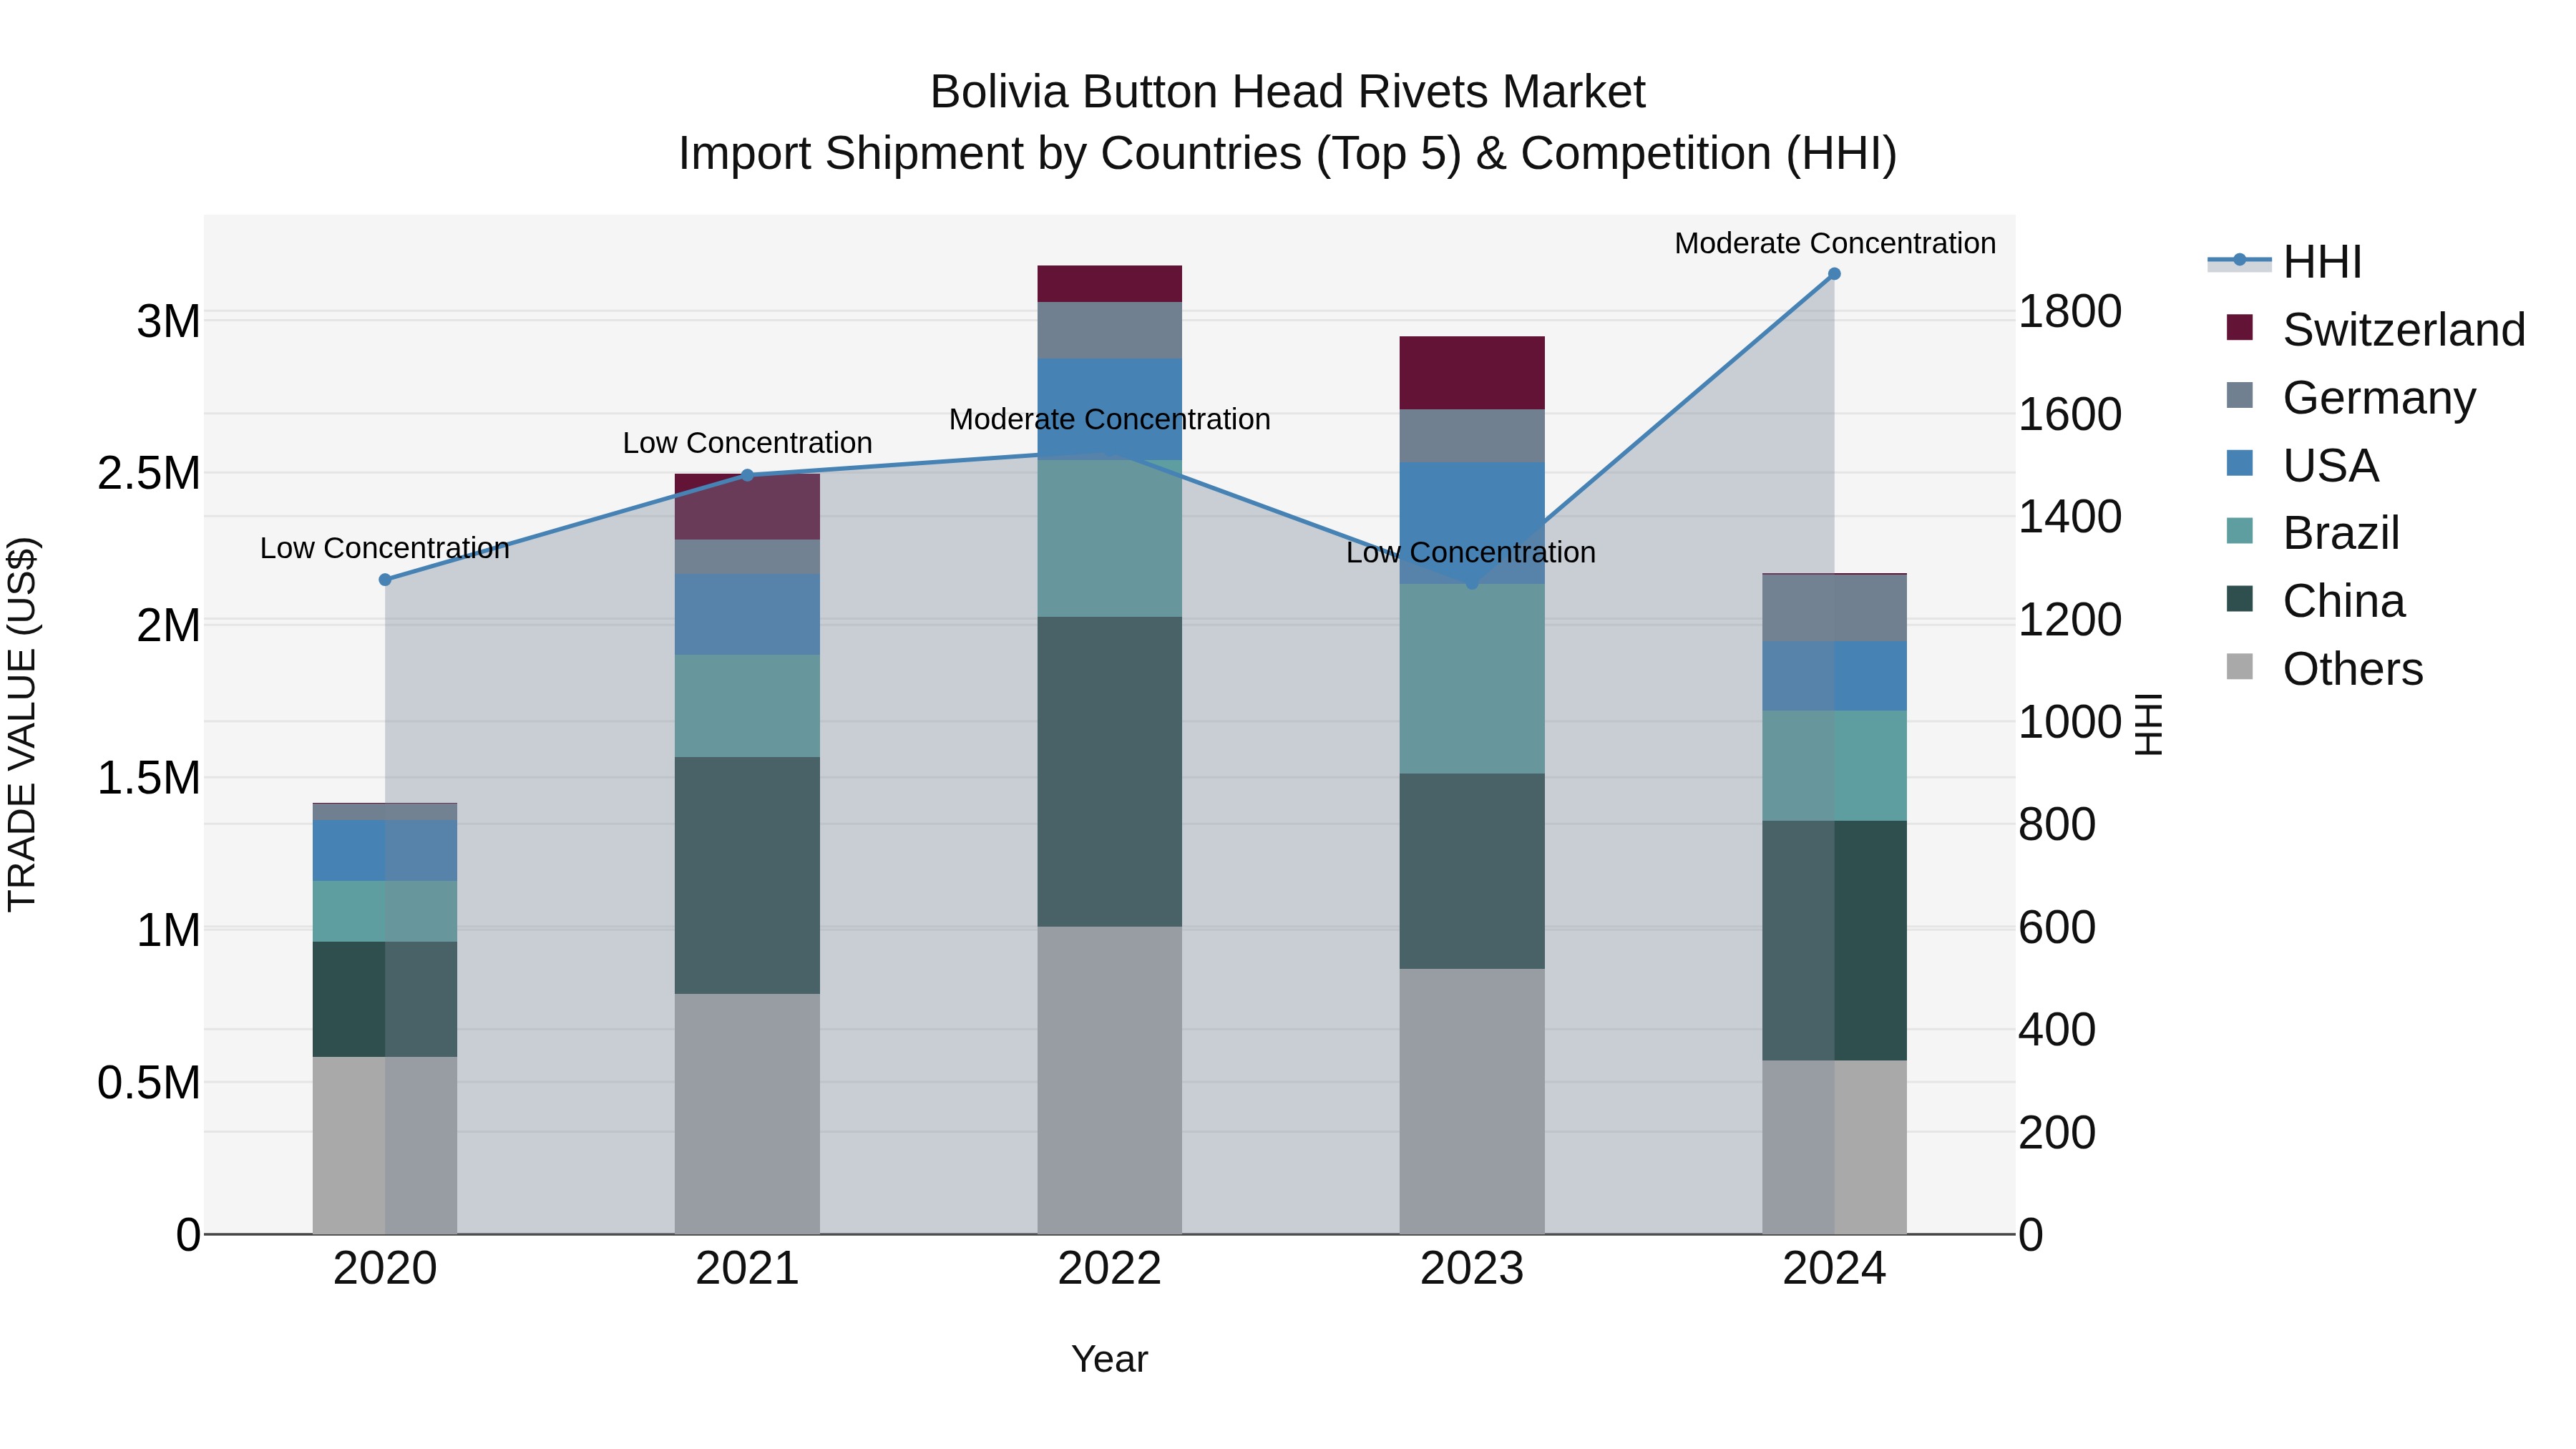The width and height of the screenshot is (2576, 1449).
Task: Select the 2021 Others bar segment
Action: pos(747,1114)
